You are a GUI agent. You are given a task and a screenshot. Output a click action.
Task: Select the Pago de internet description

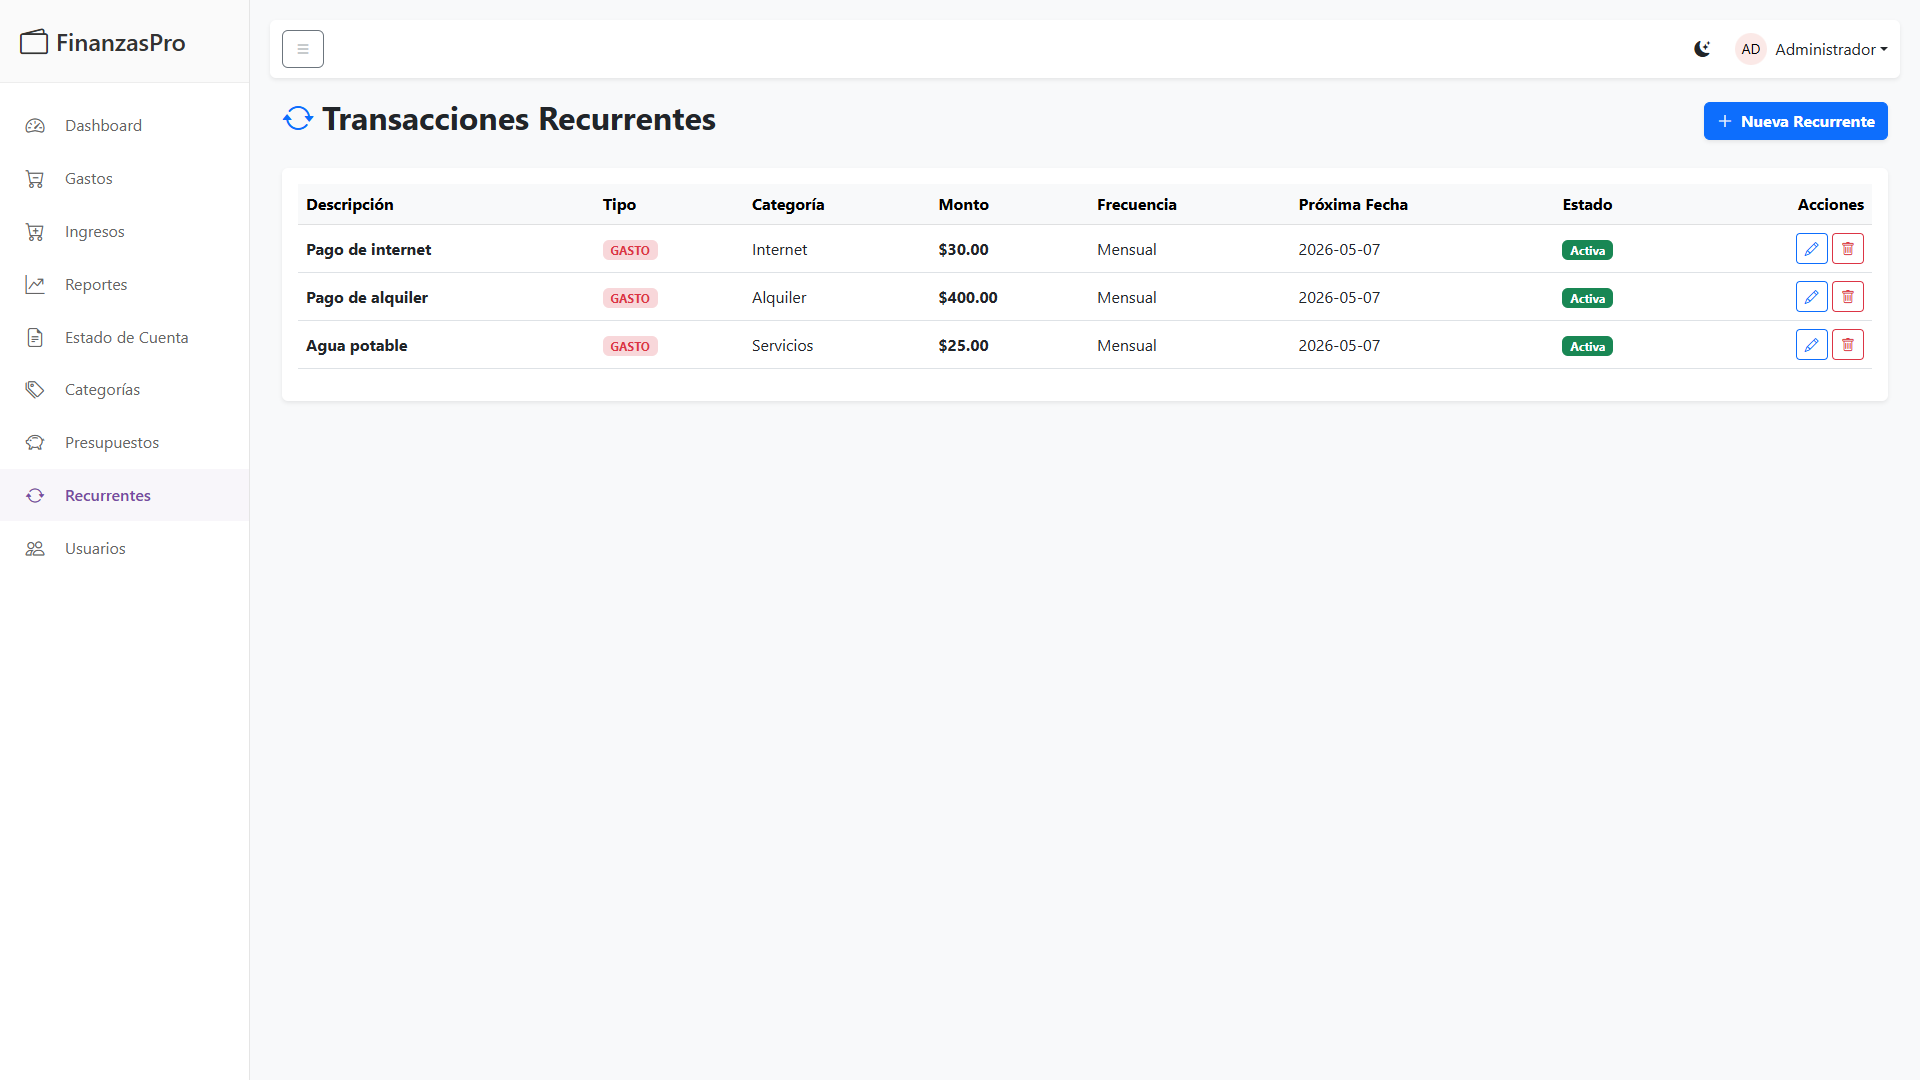point(368,249)
